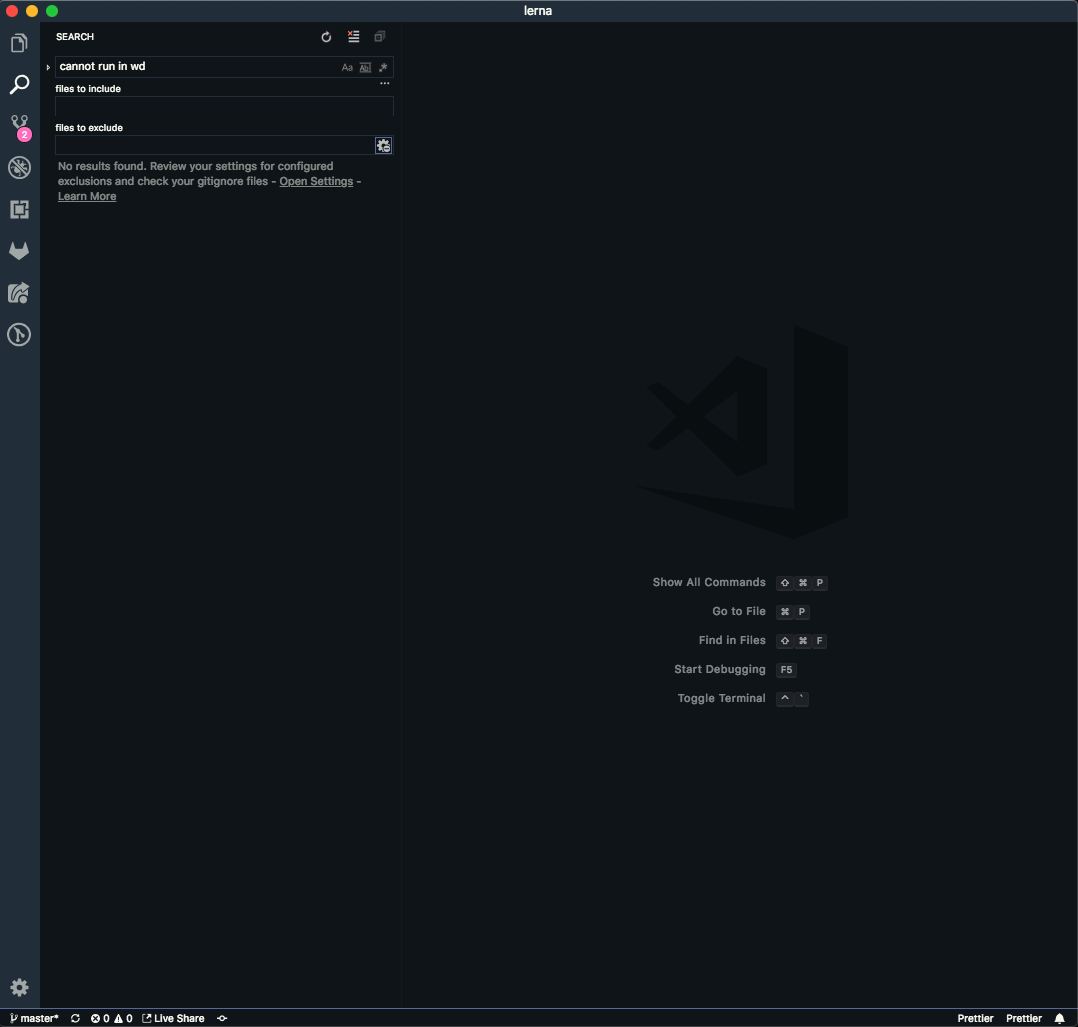Click the second Prettier status bar item
The image size is (1078, 1027).
coord(1024,1018)
